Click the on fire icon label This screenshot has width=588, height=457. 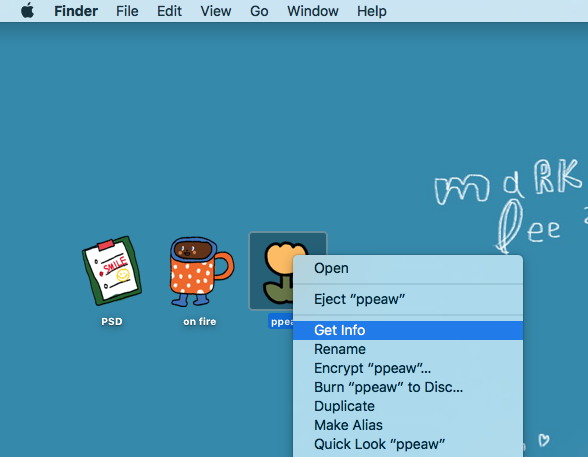click(200, 322)
